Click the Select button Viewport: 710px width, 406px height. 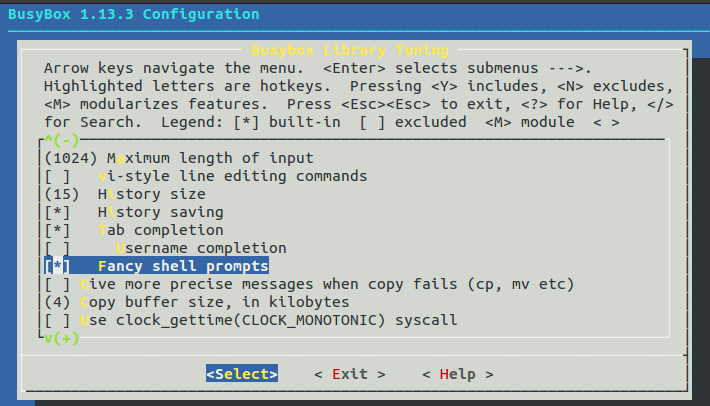coord(242,374)
